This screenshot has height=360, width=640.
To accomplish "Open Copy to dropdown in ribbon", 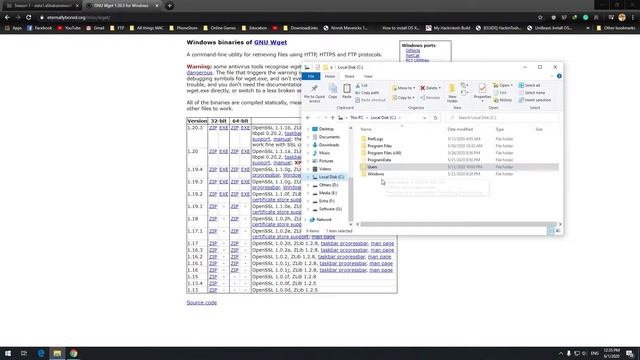I will point(403,98).
